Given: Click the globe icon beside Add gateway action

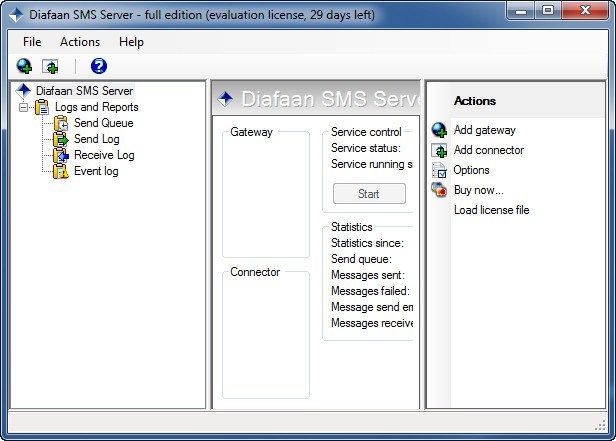Looking at the screenshot, I should coord(439,130).
